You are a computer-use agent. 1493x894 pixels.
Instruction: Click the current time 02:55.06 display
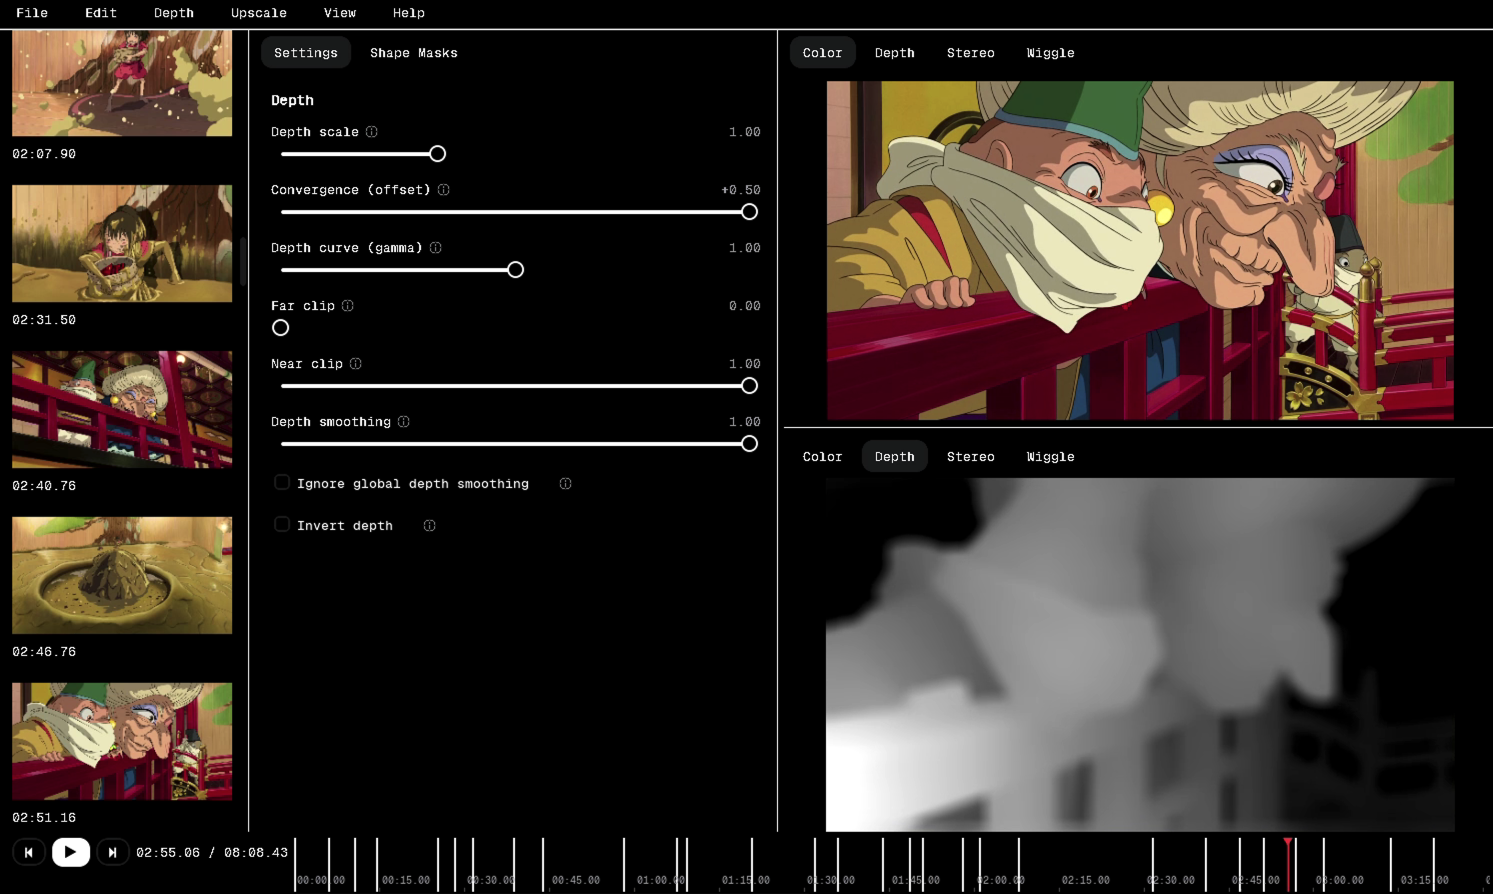coord(168,853)
